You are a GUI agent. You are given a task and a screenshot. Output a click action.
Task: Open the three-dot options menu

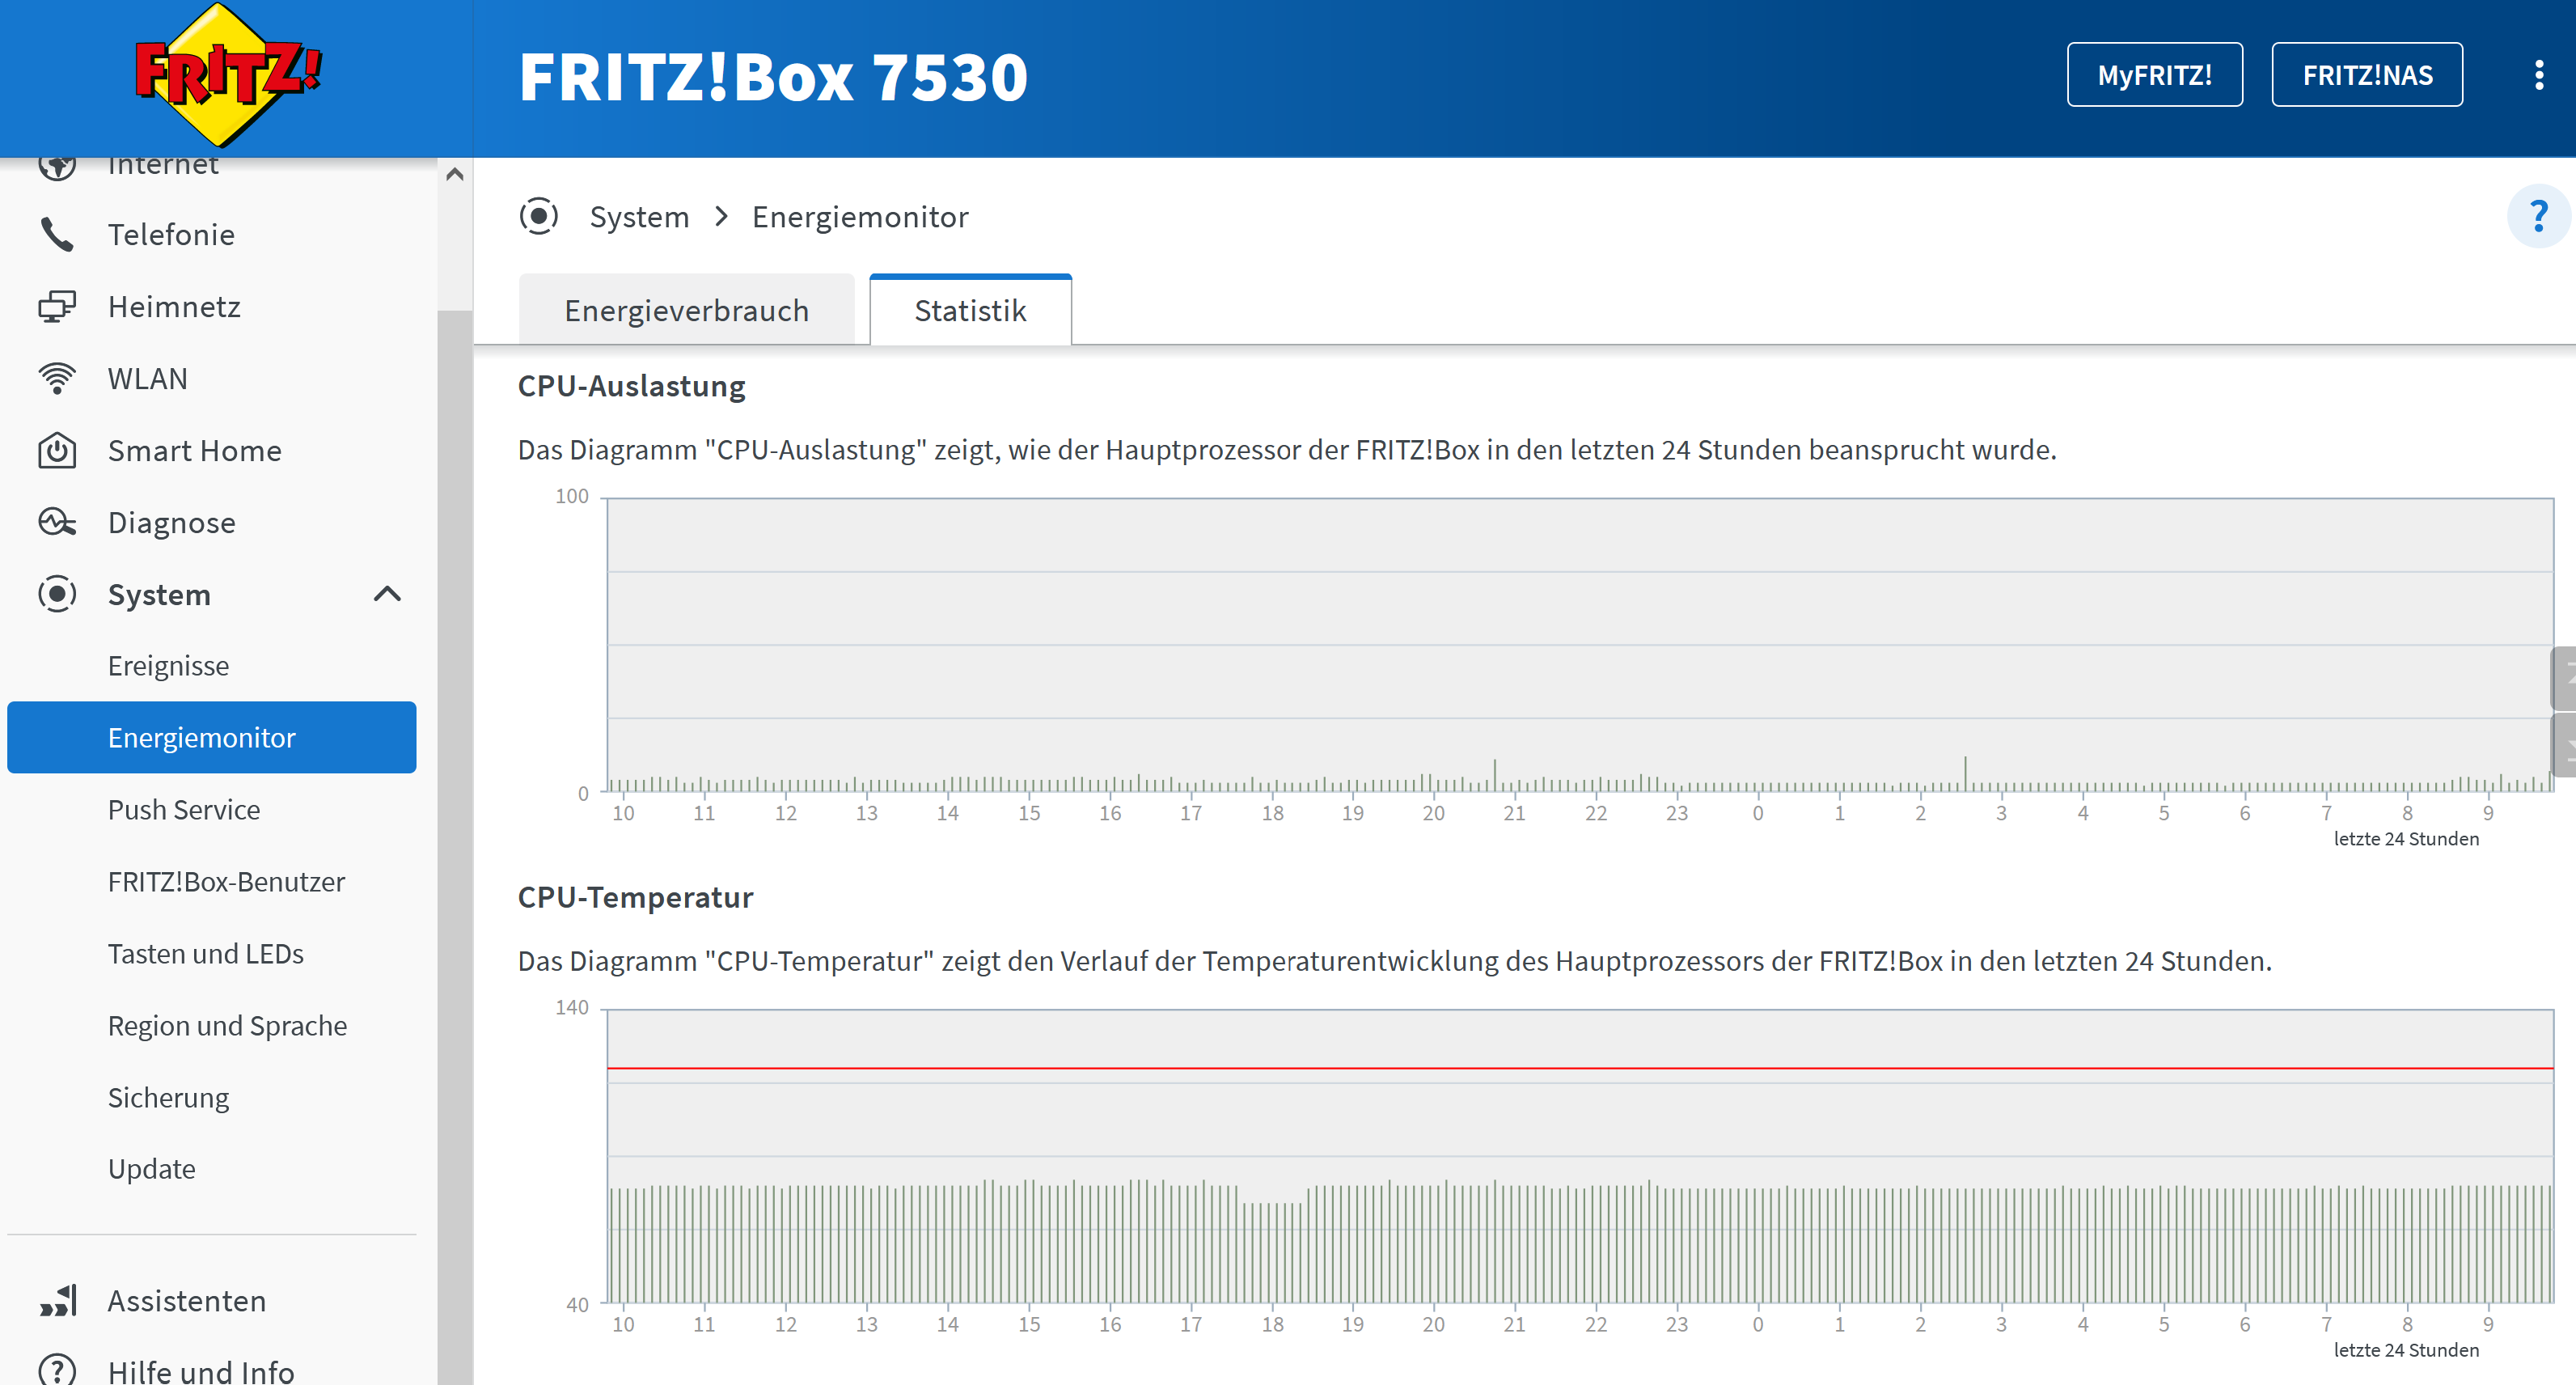point(2538,75)
